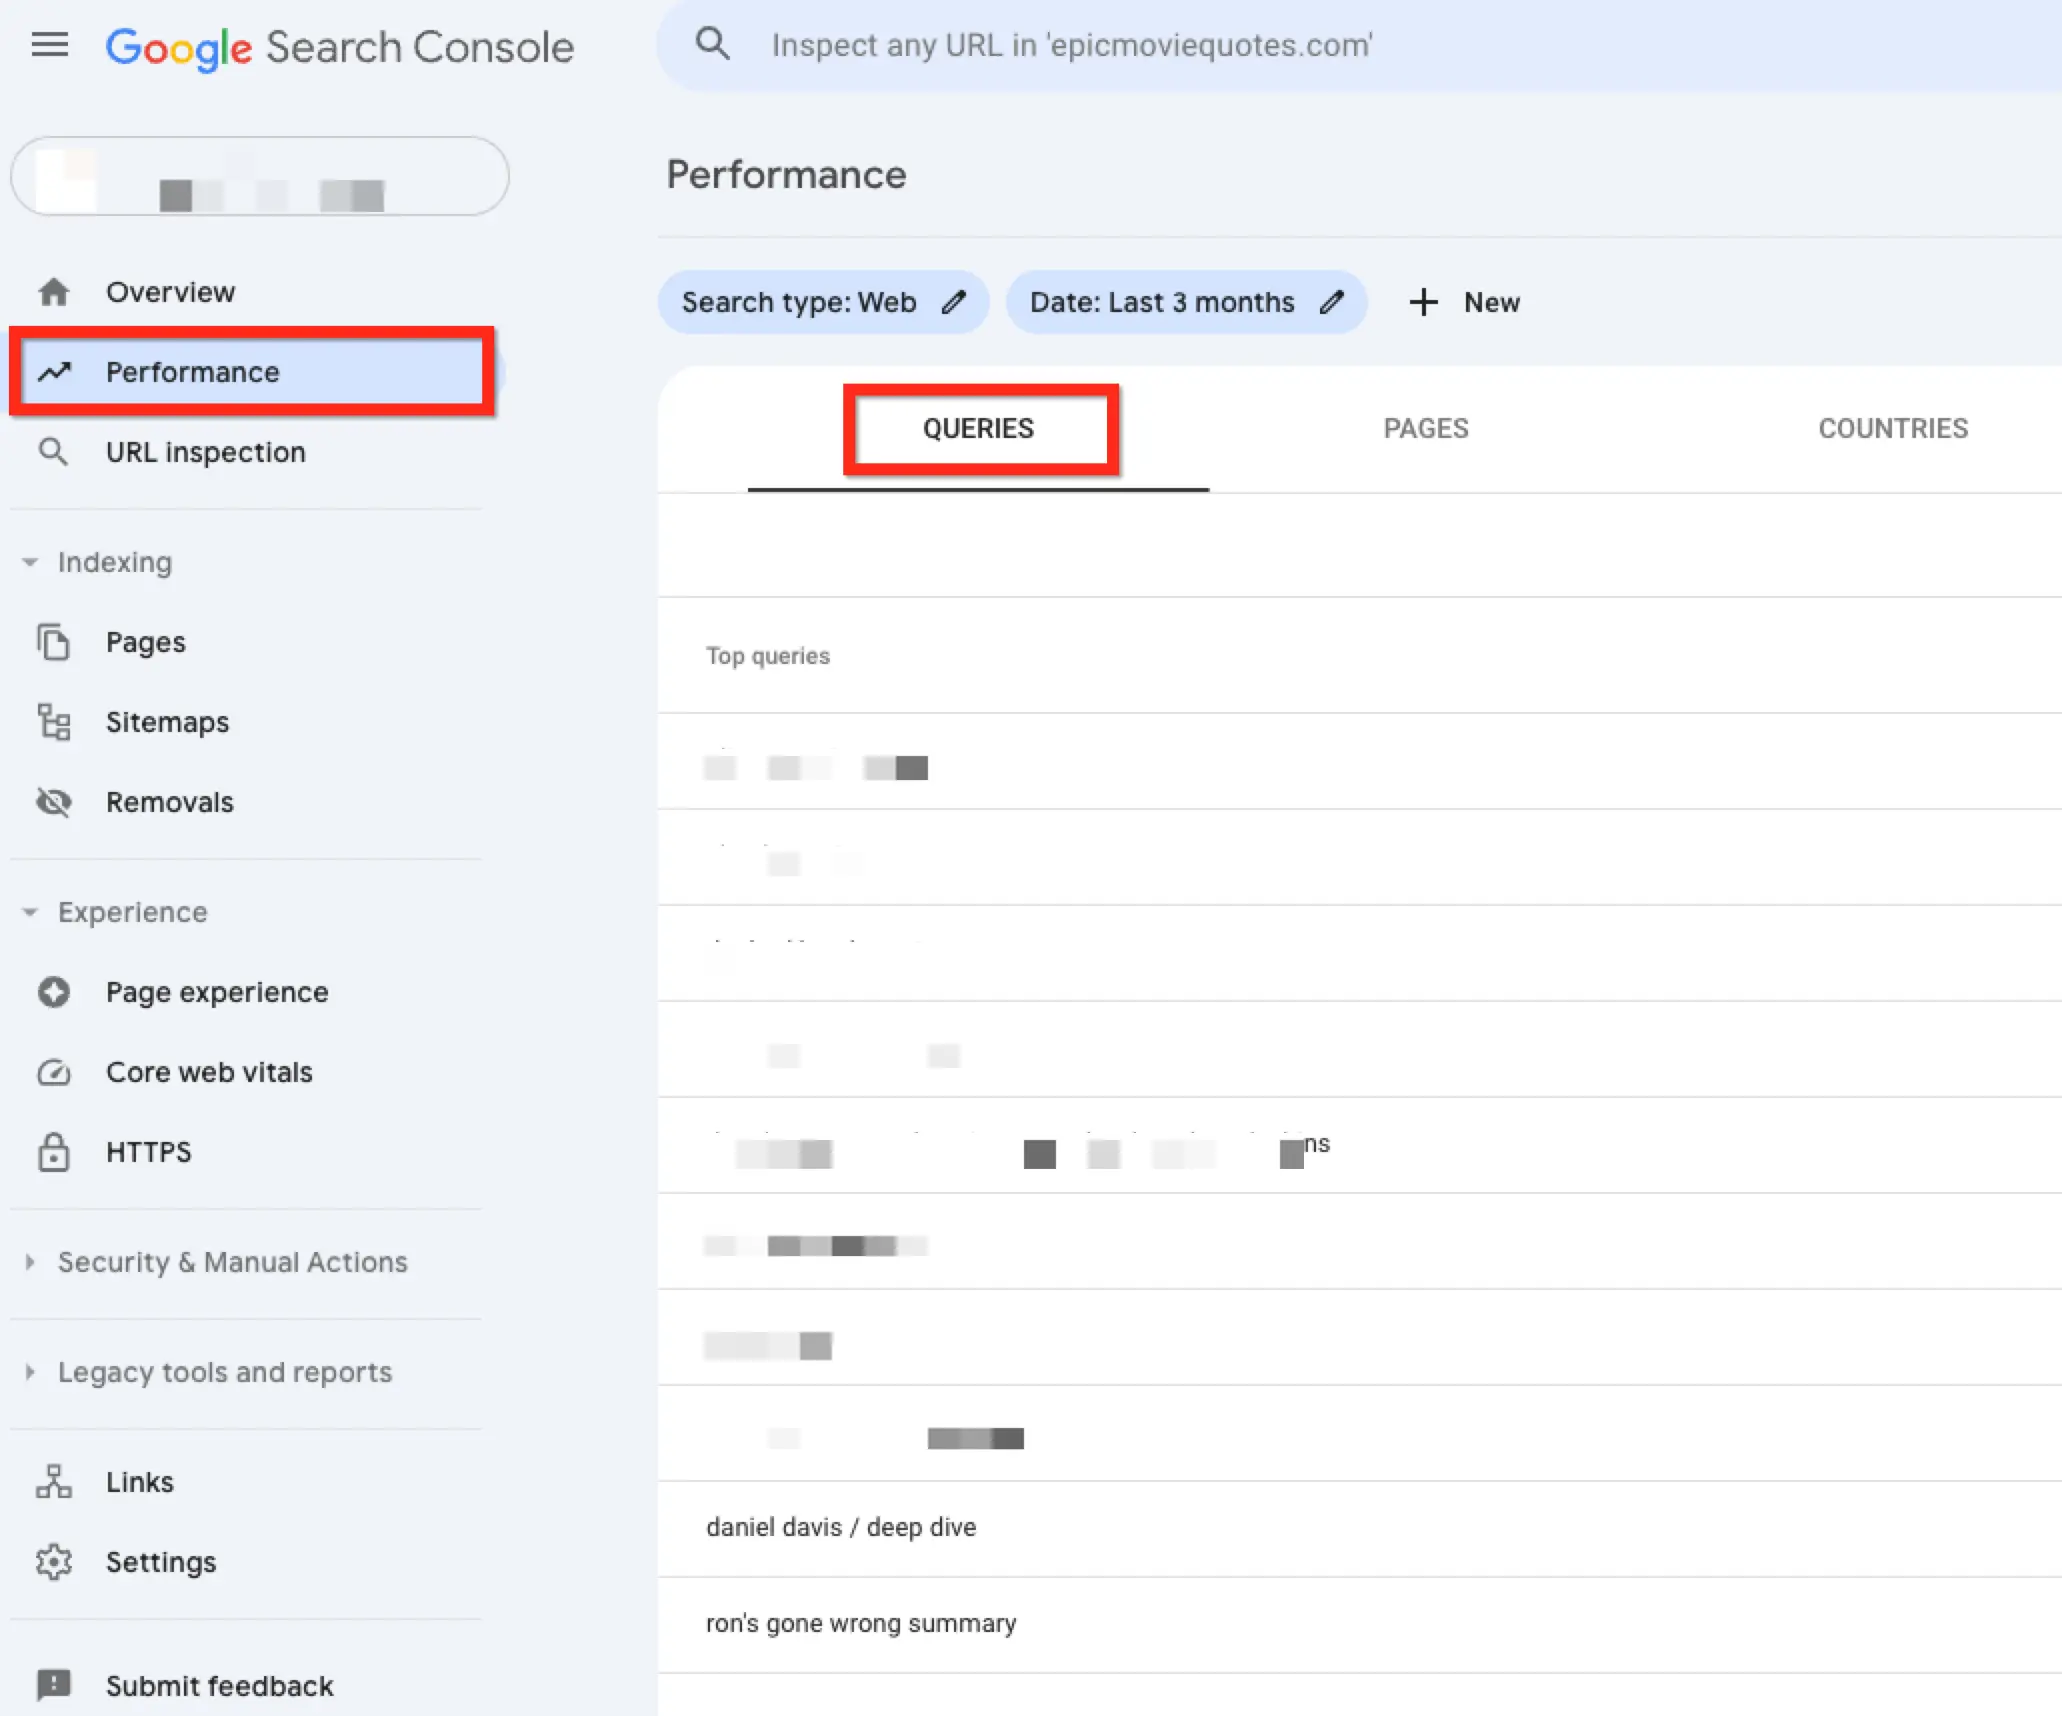Click the Overview home icon
Screen dimensions: 2062x1716
coord(54,292)
